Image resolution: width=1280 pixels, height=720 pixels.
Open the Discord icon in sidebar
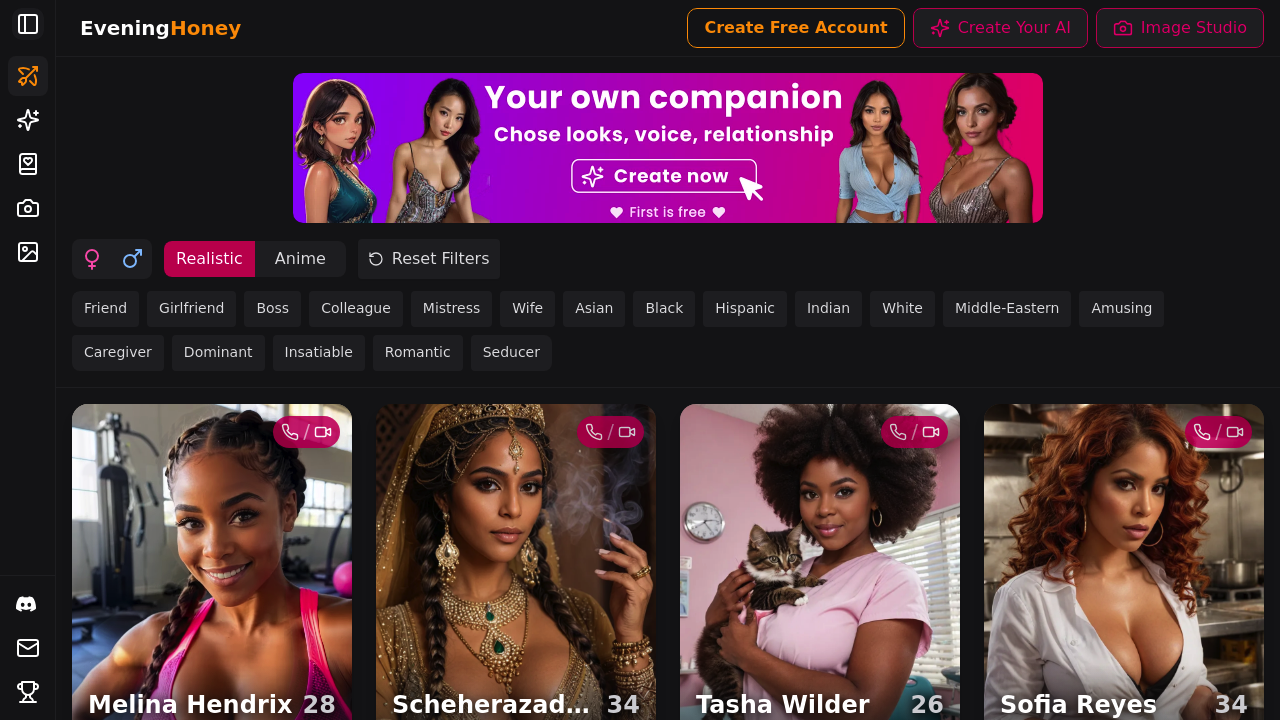(x=28, y=604)
